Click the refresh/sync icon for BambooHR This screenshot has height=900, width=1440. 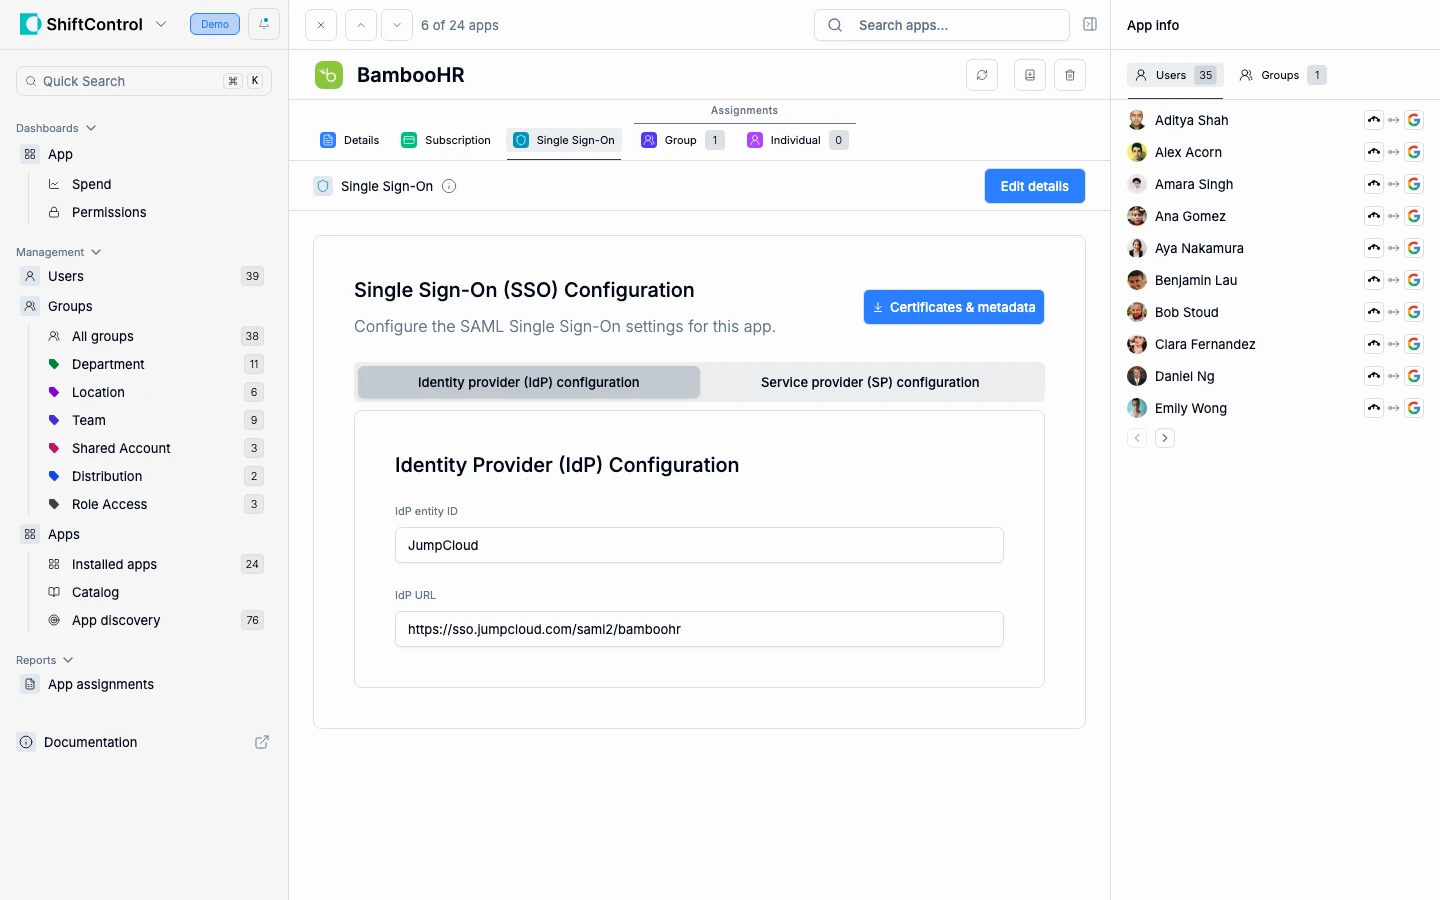982,75
